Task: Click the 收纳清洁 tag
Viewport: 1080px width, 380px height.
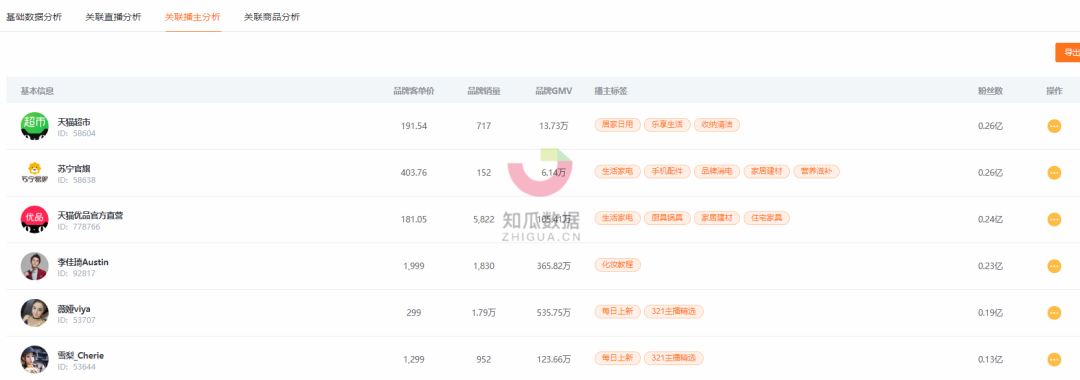Action: [x=717, y=125]
